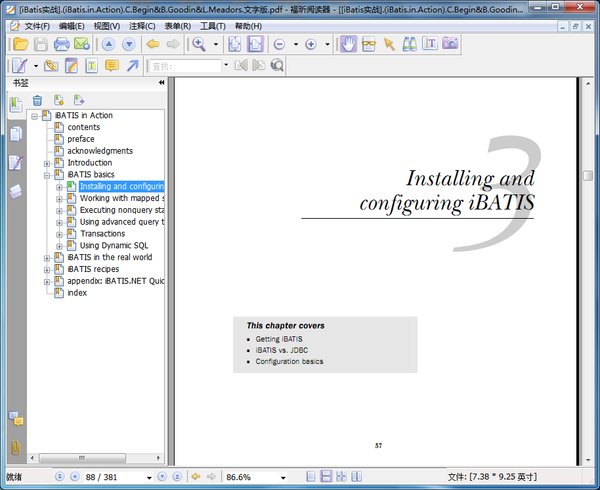The height and width of the screenshot is (490, 600).
Task: Select the magnifier zoom-in tool
Action: pyautogui.click(x=199, y=44)
